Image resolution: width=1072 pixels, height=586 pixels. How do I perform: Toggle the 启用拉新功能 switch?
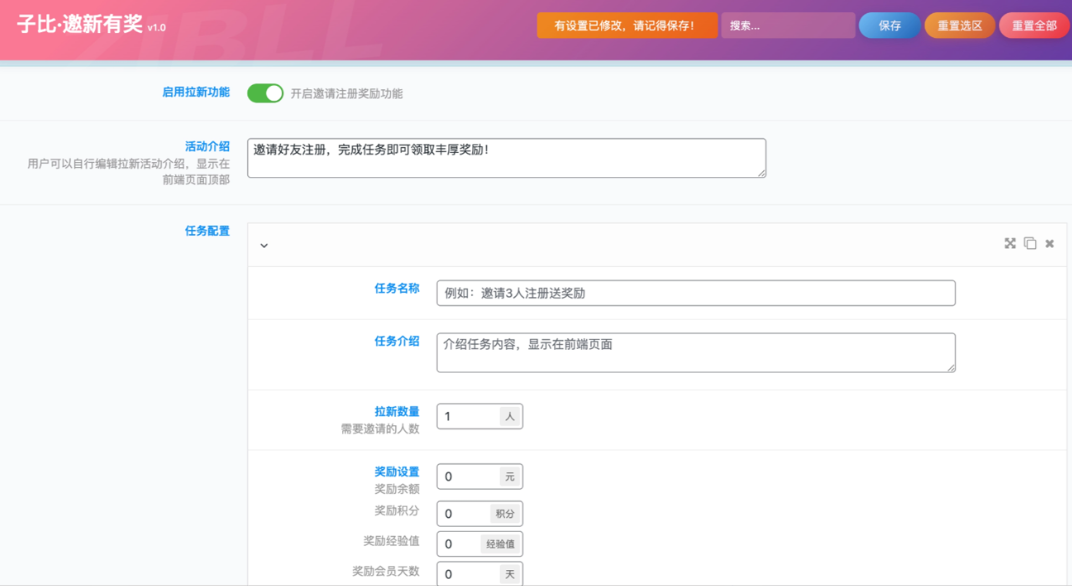coord(265,93)
